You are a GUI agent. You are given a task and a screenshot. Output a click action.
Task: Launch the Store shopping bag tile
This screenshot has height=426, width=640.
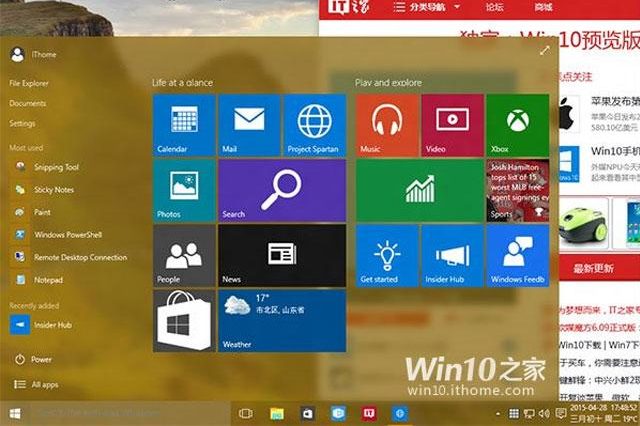[x=184, y=321]
